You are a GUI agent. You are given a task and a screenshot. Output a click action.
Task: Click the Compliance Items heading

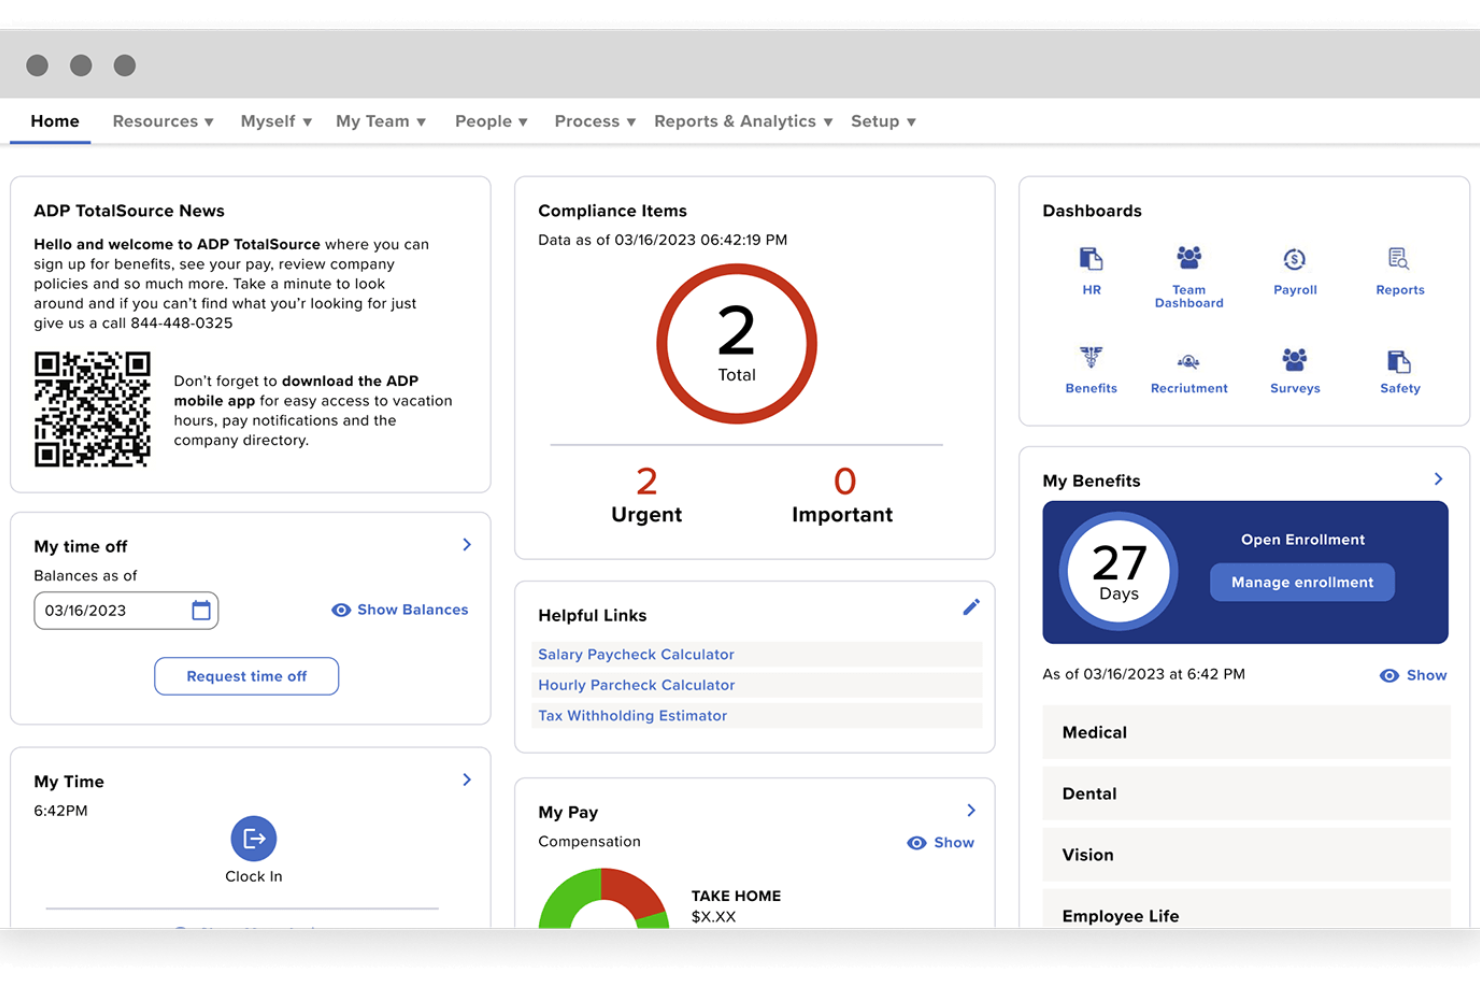coord(612,211)
